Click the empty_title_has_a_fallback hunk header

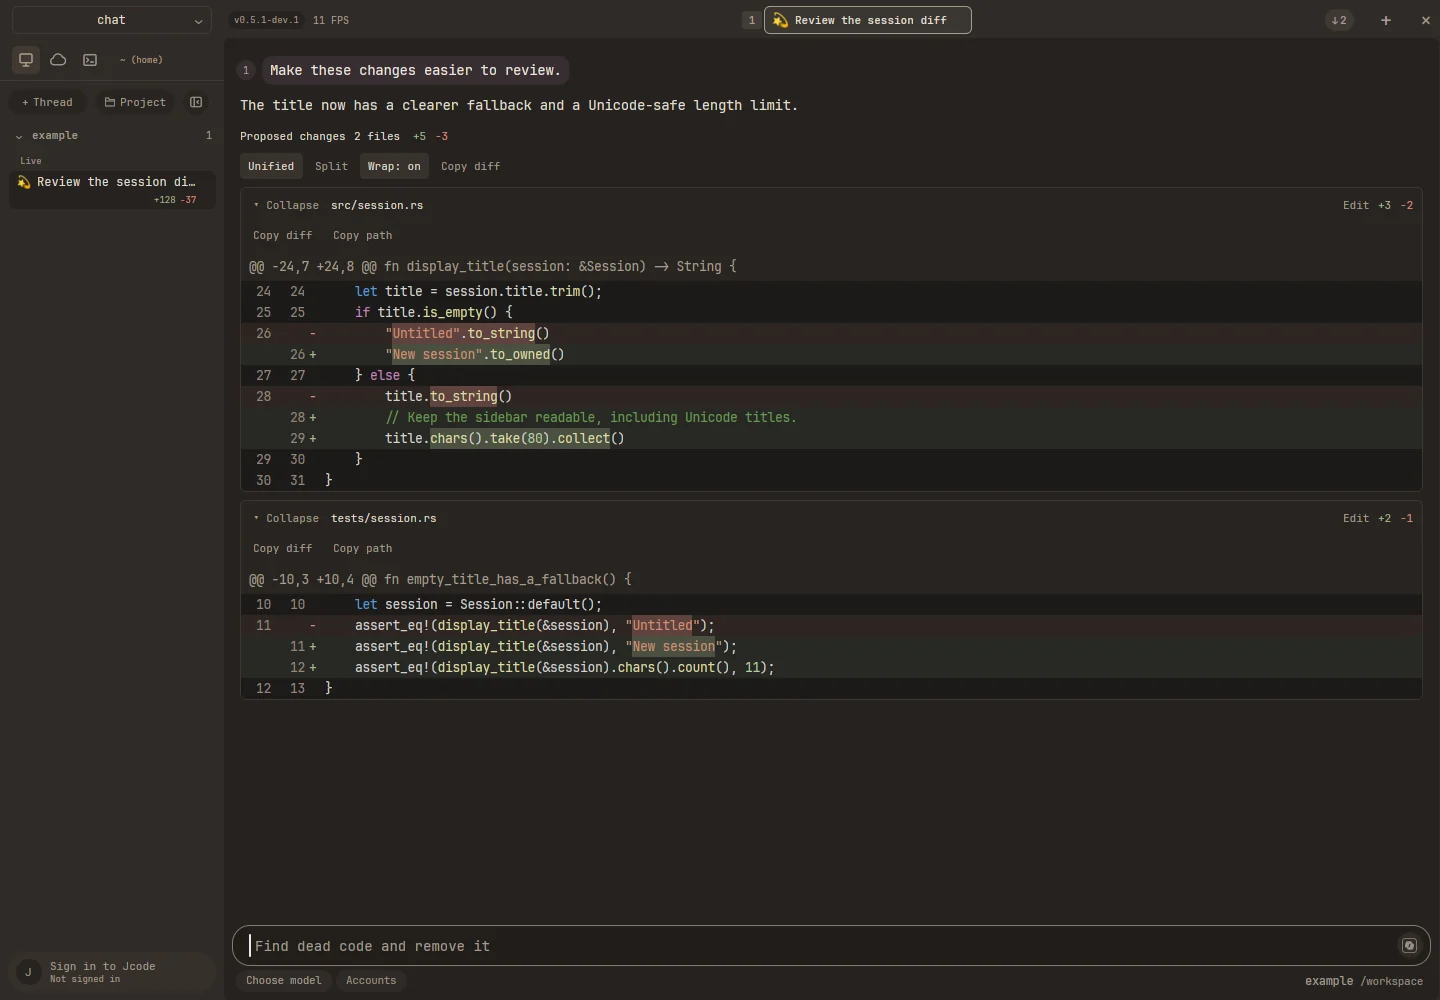[831, 579]
